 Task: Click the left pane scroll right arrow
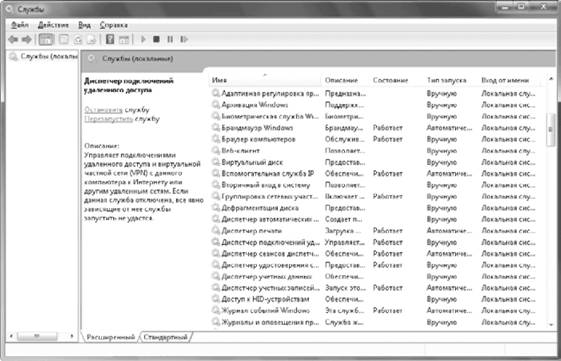click(72, 336)
